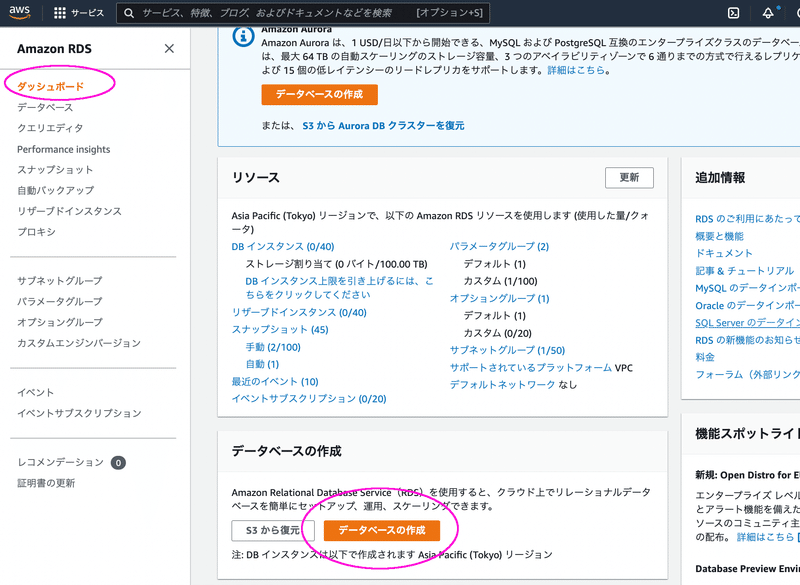Open RDS の新機能のお知らせ link
The image size is (800, 585).
(x=747, y=340)
